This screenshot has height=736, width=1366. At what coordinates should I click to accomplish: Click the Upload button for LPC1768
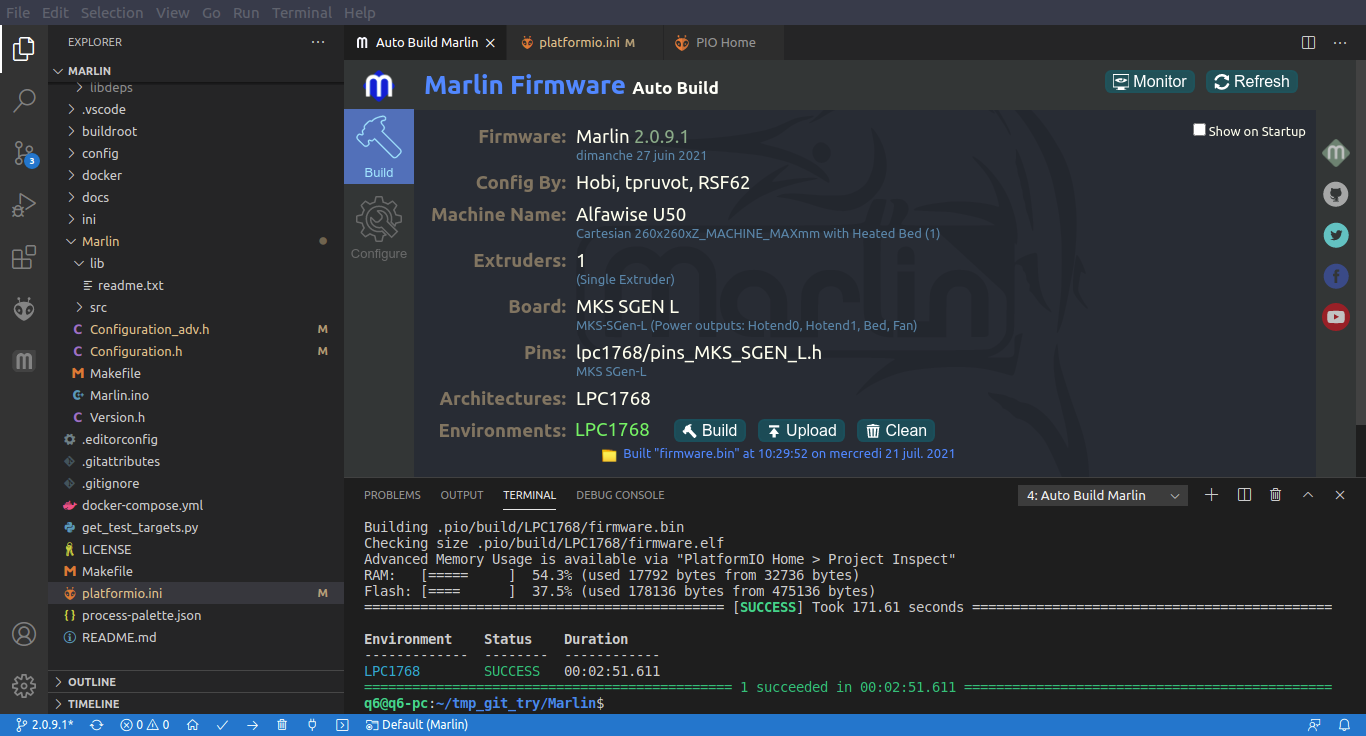801,431
